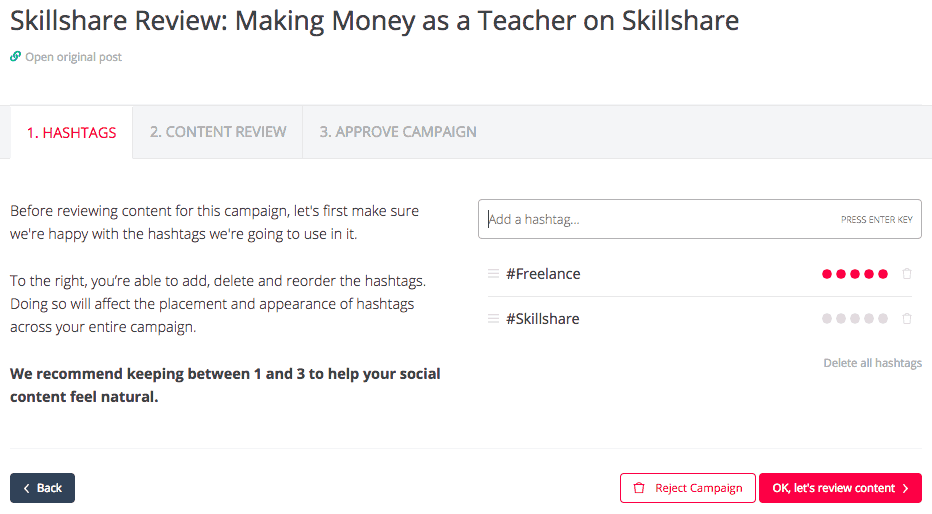The width and height of the screenshot is (932, 514).
Task: Set #Skillshare rating to the third dot
Action: (x=855, y=319)
